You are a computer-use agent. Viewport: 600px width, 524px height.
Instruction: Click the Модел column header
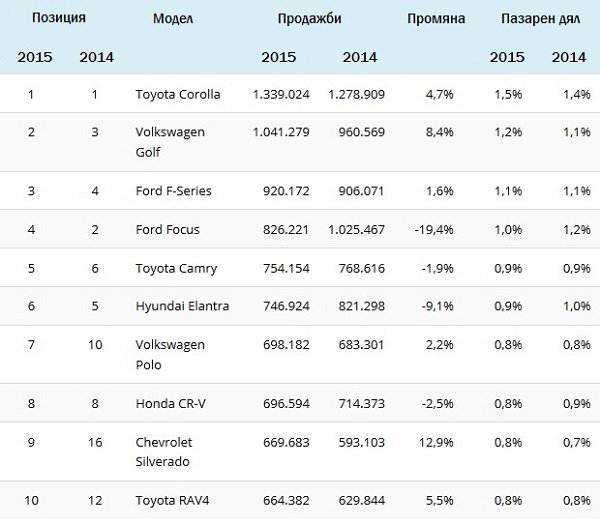pyautogui.click(x=173, y=18)
